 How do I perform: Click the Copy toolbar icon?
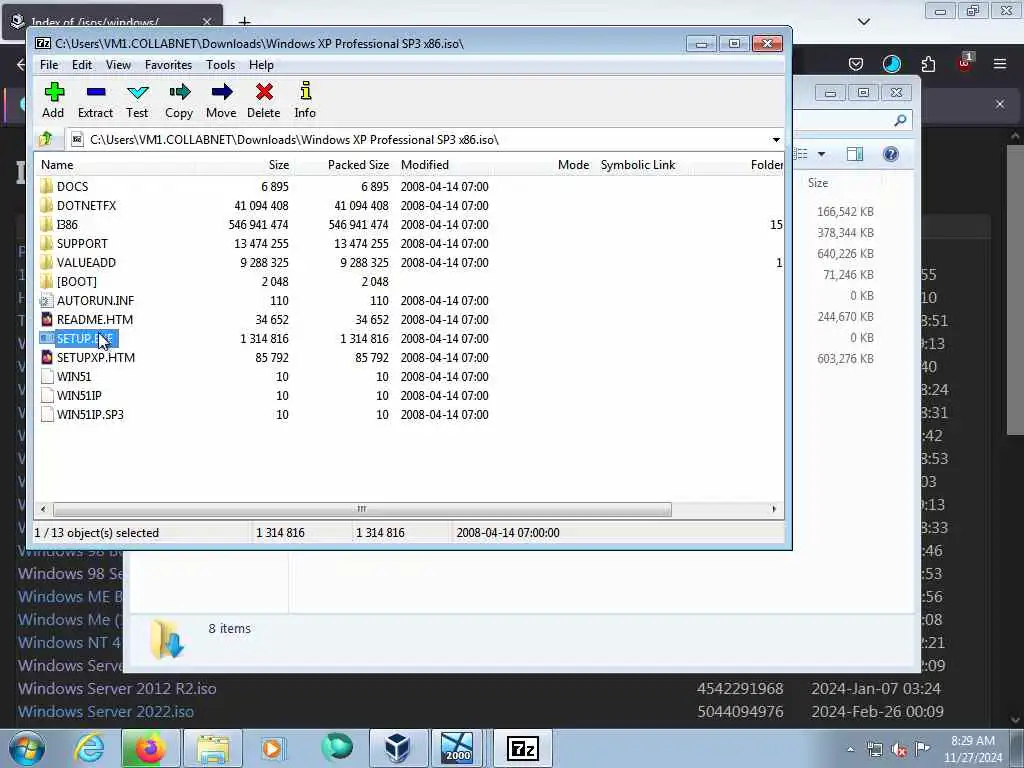179,92
